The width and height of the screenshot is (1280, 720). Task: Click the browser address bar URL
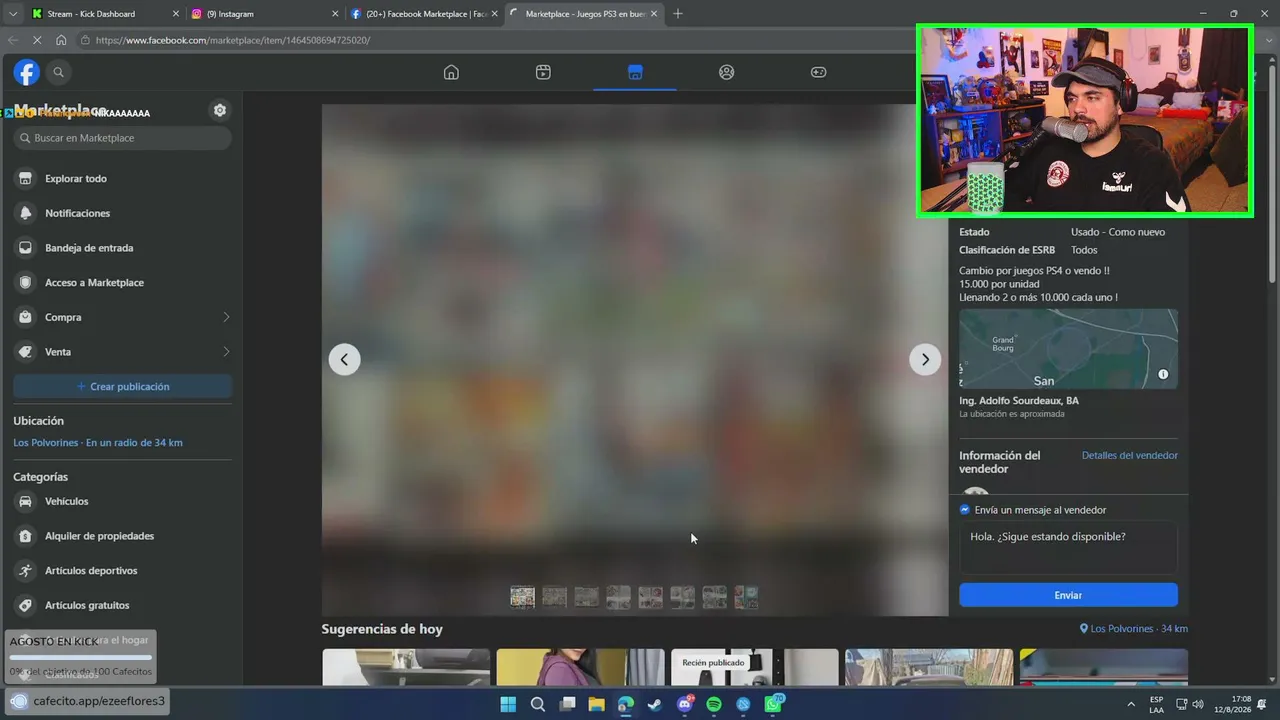233,40
